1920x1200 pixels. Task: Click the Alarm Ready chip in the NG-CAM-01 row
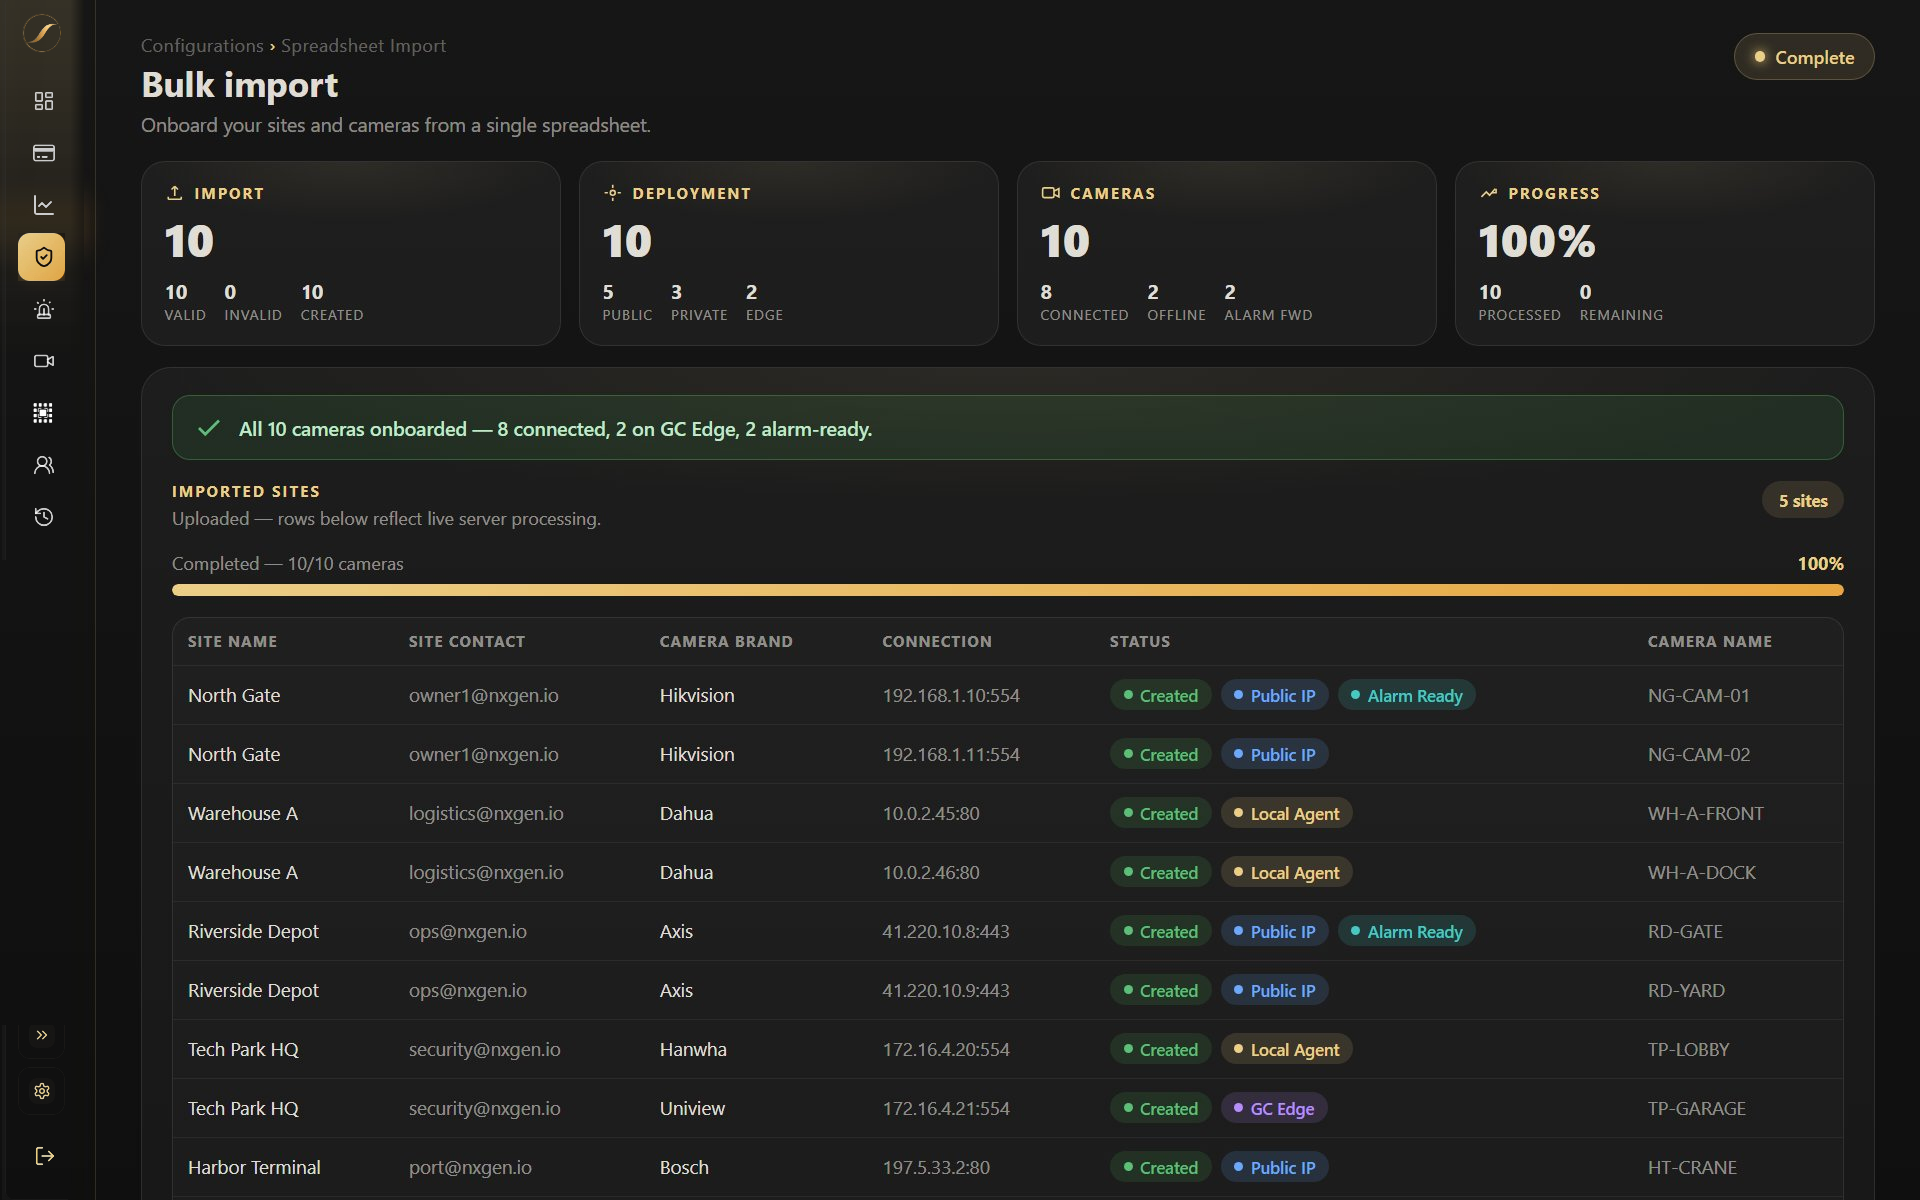click(1406, 695)
